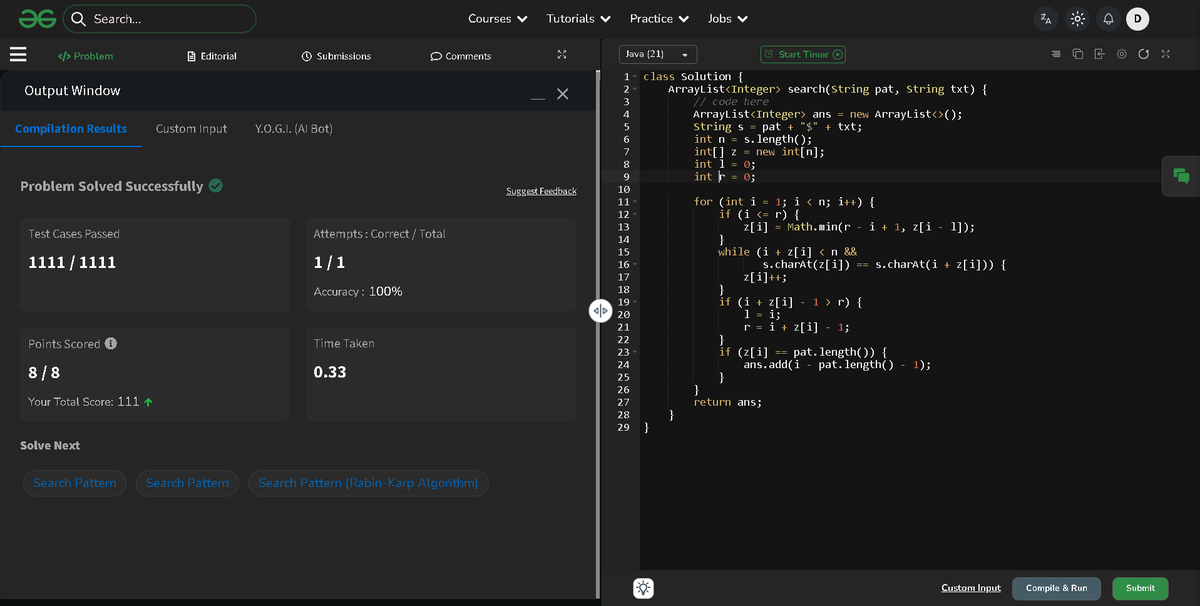Click the 8 / 8 points value
This screenshot has width=1200, height=606.
[x=44, y=372]
